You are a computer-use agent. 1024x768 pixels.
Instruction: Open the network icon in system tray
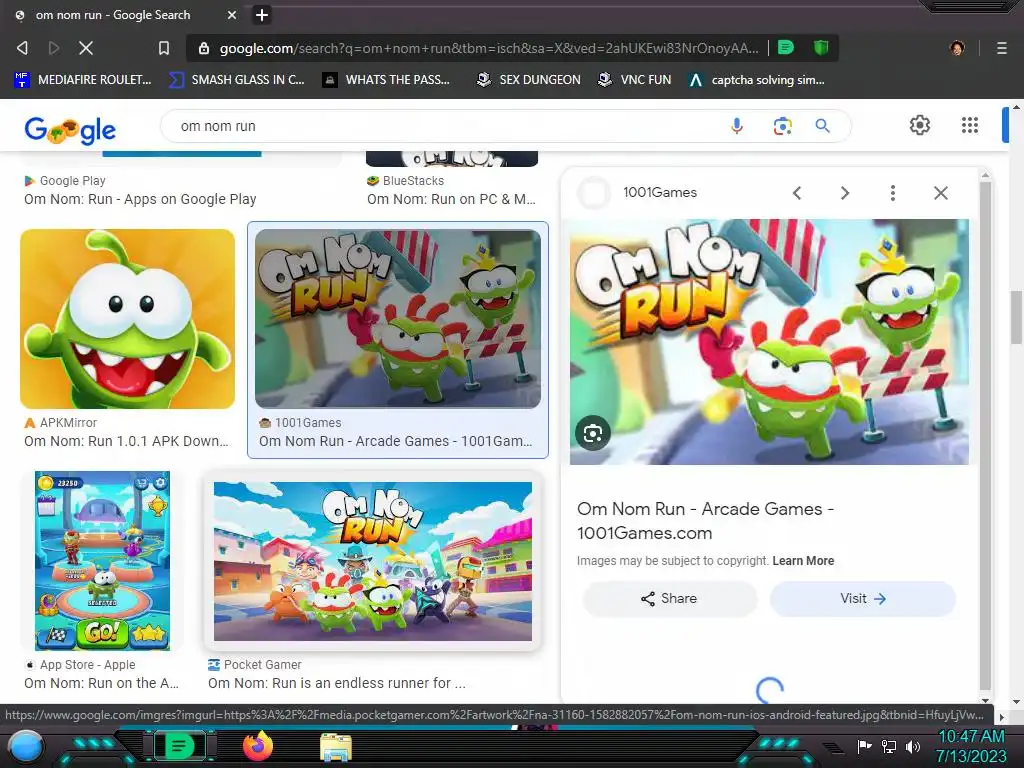tap(889, 746)
